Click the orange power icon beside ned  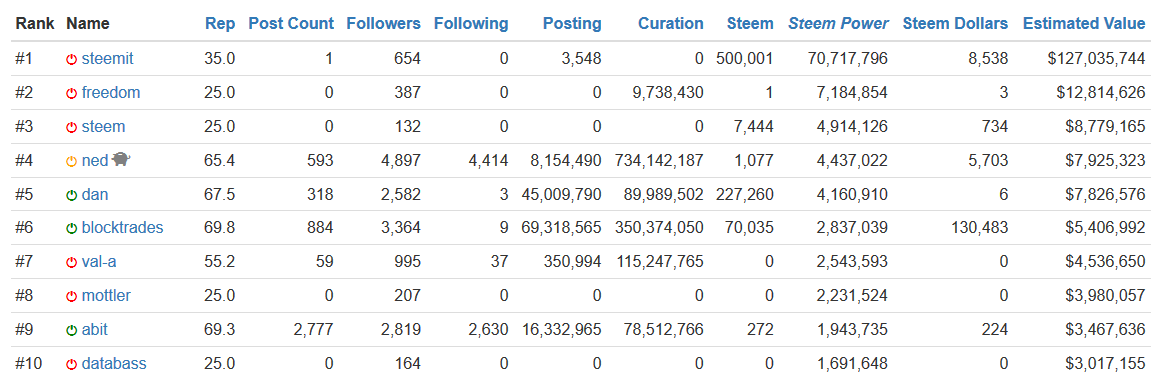72,161
